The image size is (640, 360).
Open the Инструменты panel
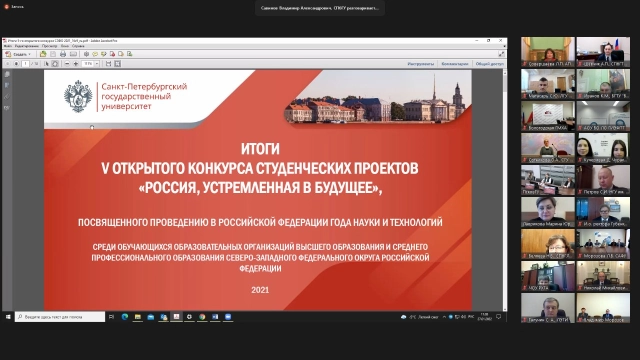click(x=420, y=64)
